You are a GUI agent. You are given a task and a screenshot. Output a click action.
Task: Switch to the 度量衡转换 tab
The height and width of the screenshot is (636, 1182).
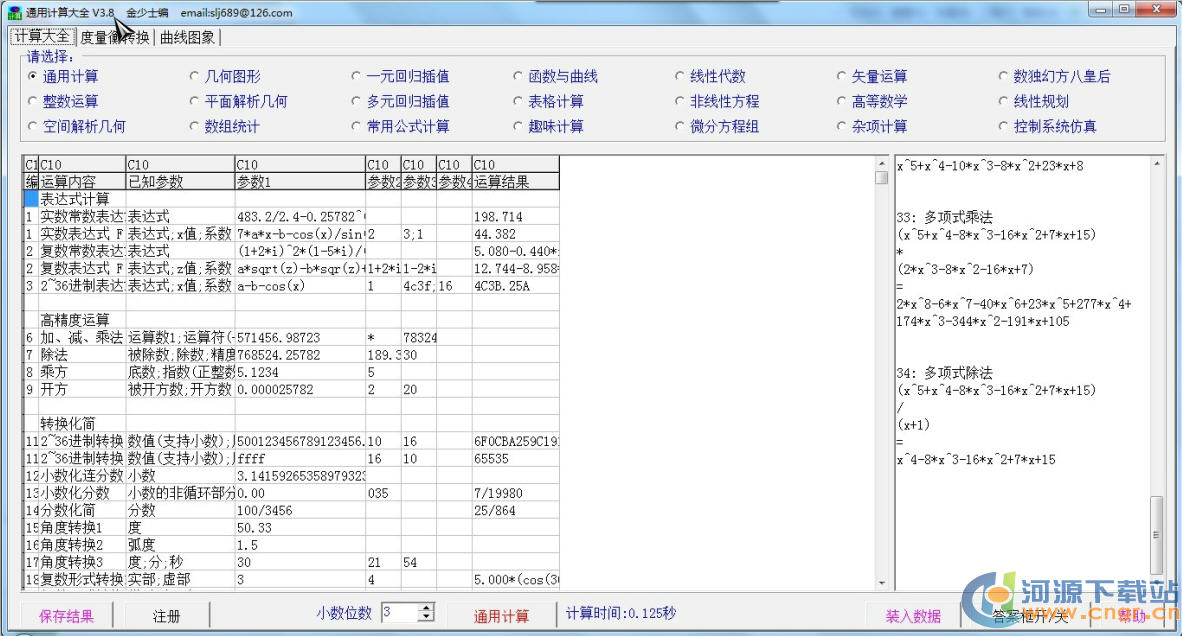115,38
